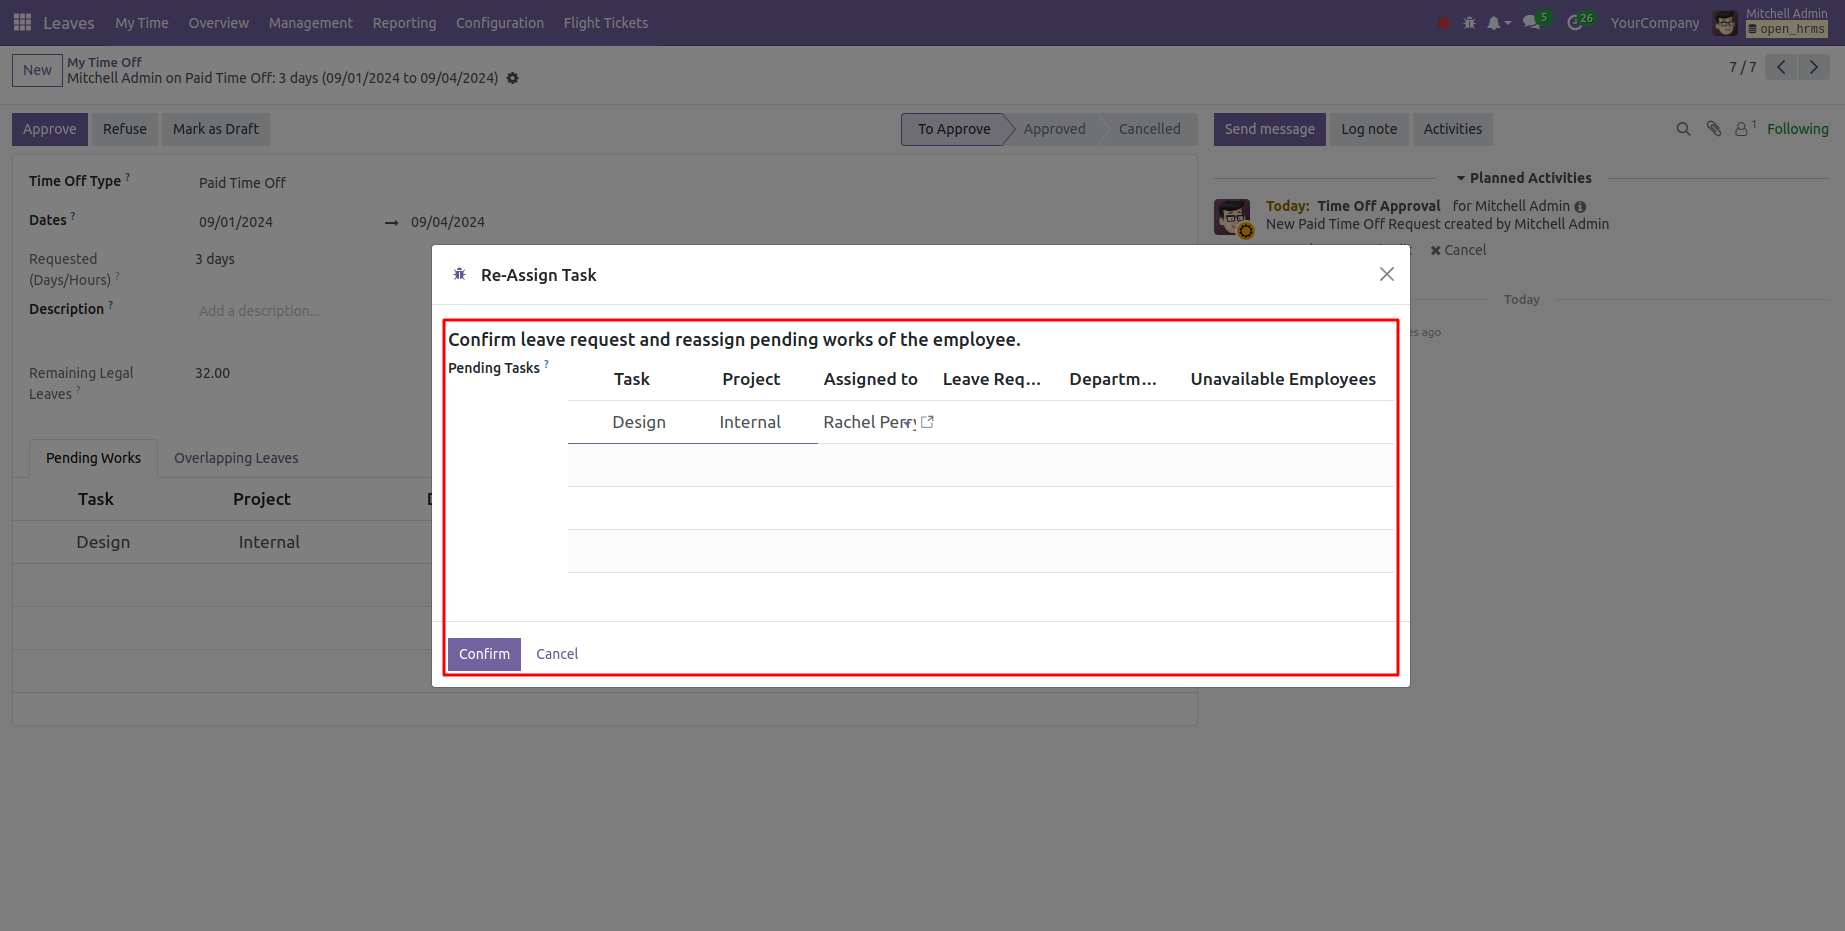Close the Re-Assign Task dialog
Screen dimensions: 1845x931
(x=1386, y=274)
